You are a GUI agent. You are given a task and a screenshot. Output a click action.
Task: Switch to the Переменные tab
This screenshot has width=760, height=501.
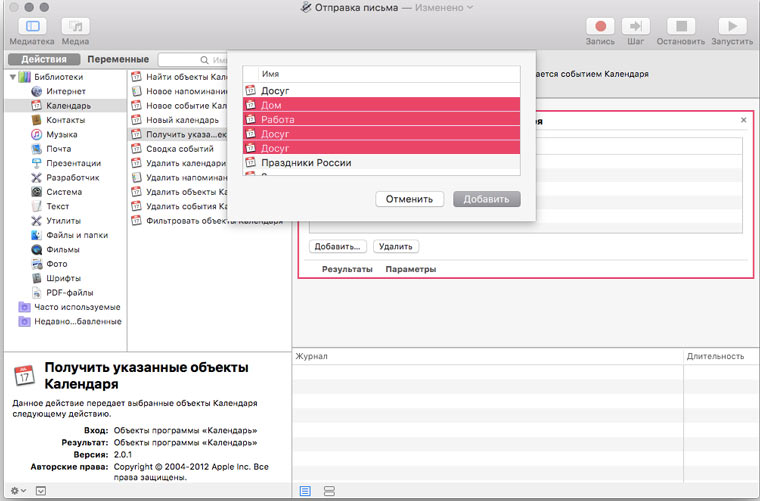(x=117, y=59)
